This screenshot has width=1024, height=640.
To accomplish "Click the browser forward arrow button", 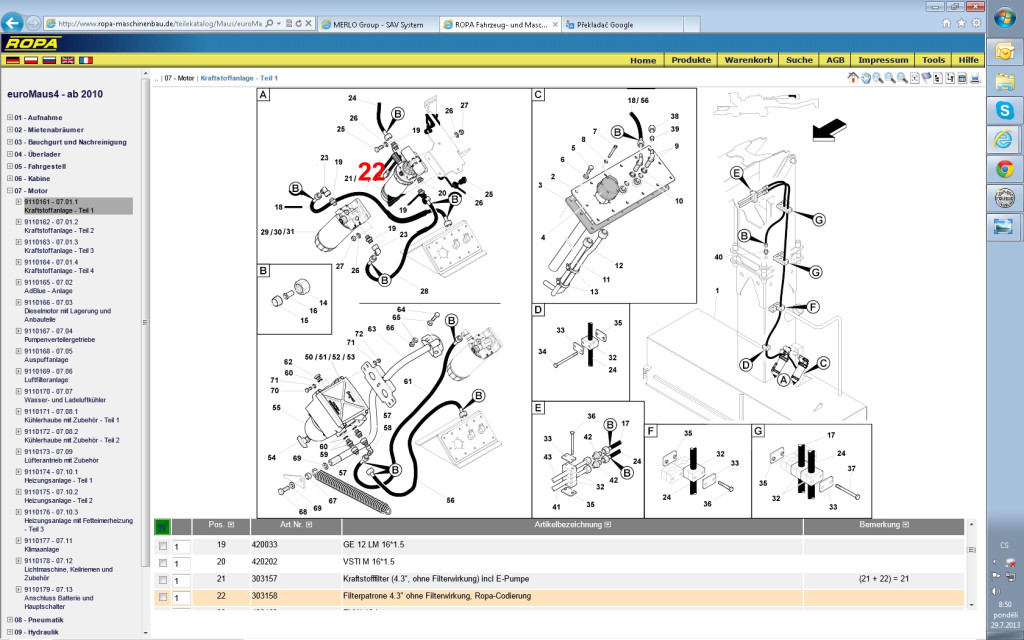I will pyautogui.click(x=33, y=24).
